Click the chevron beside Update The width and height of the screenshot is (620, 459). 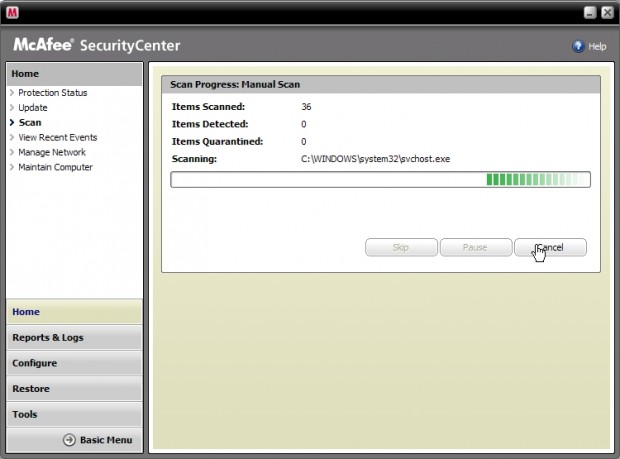[12, 108]
